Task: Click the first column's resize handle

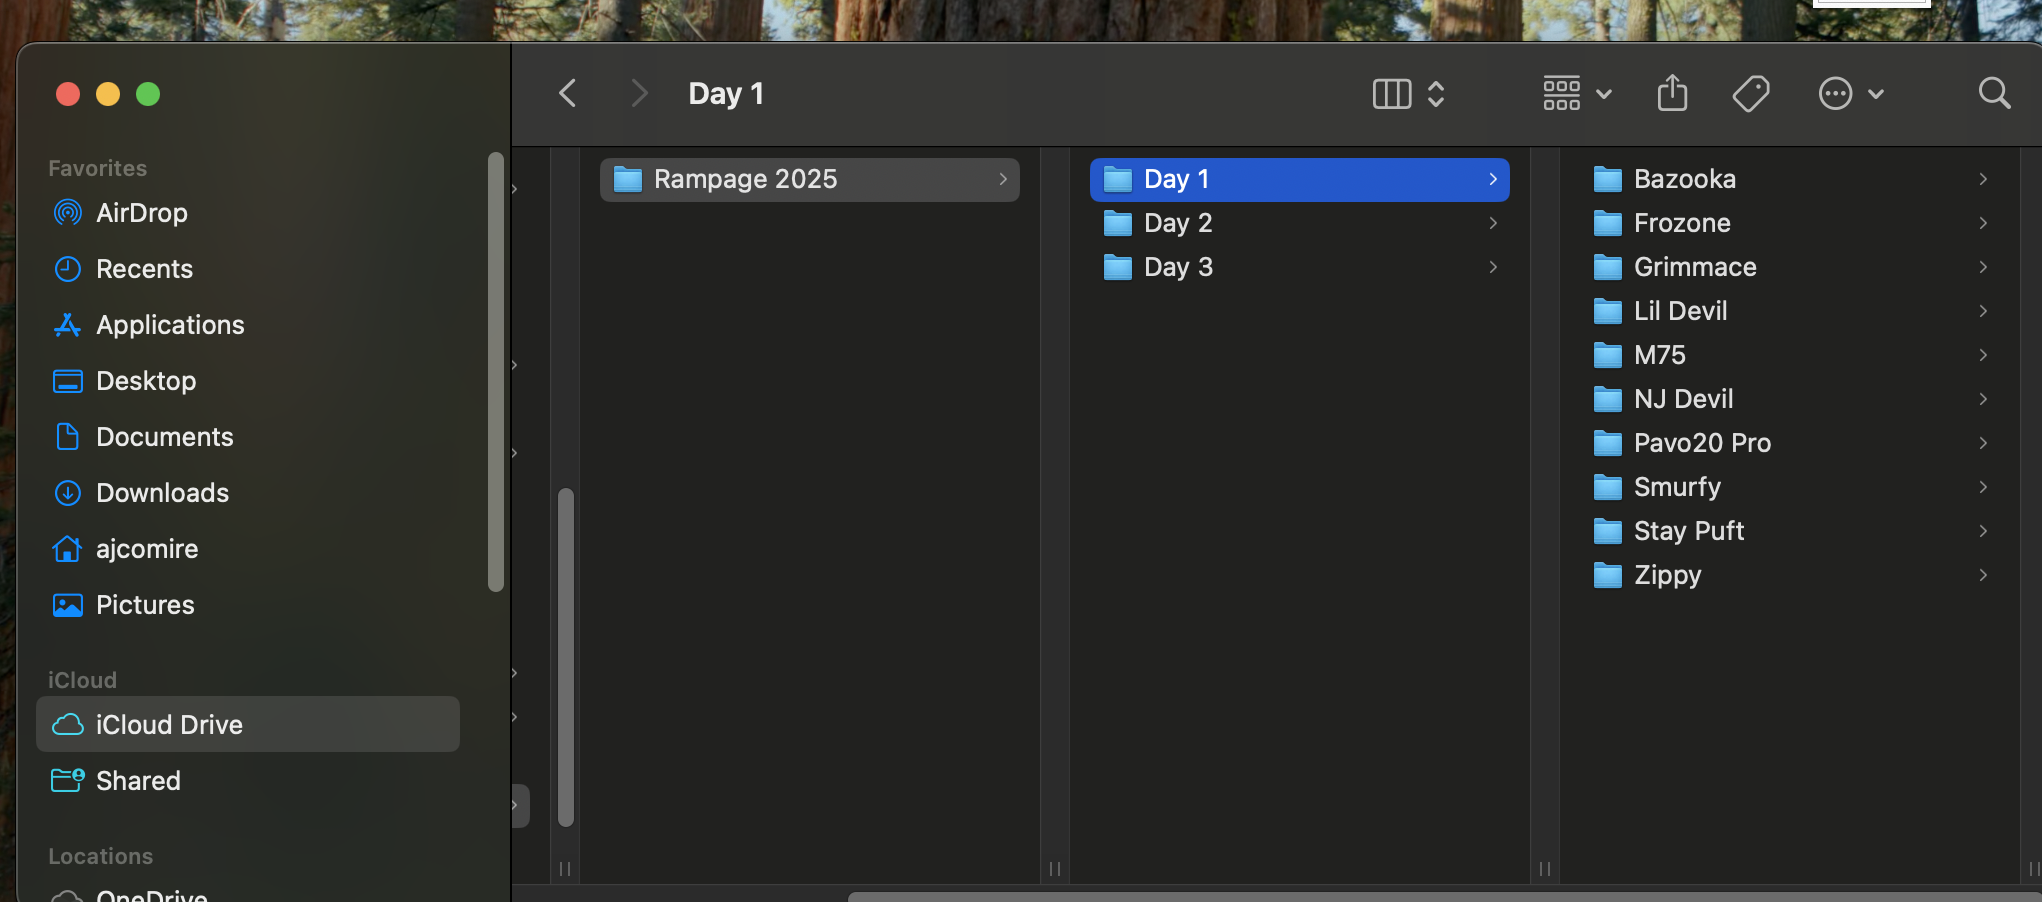Action: pos(565,868)
